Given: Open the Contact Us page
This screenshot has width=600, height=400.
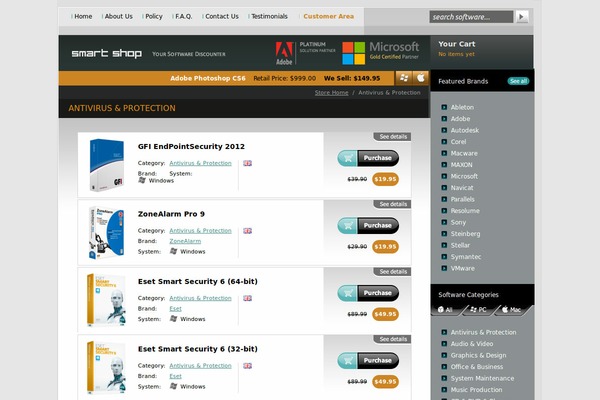Looking at the screenshot, I should point(222,16).
